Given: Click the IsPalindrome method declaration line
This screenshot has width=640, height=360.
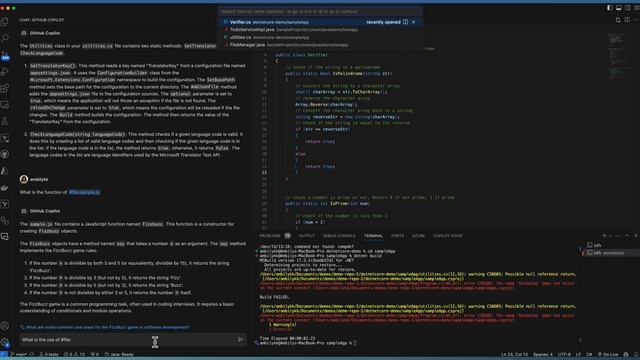Looking at the screenshot, I should (338, 73).
